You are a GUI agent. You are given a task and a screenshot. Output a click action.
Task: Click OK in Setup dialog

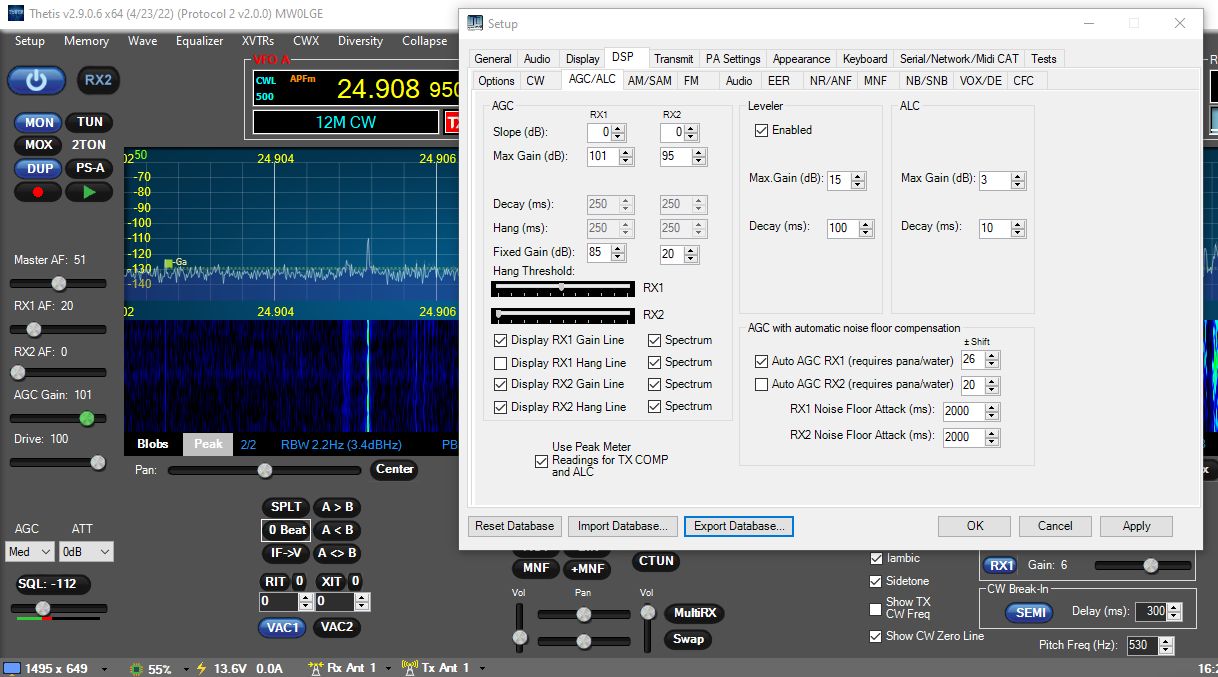point(975,526)
